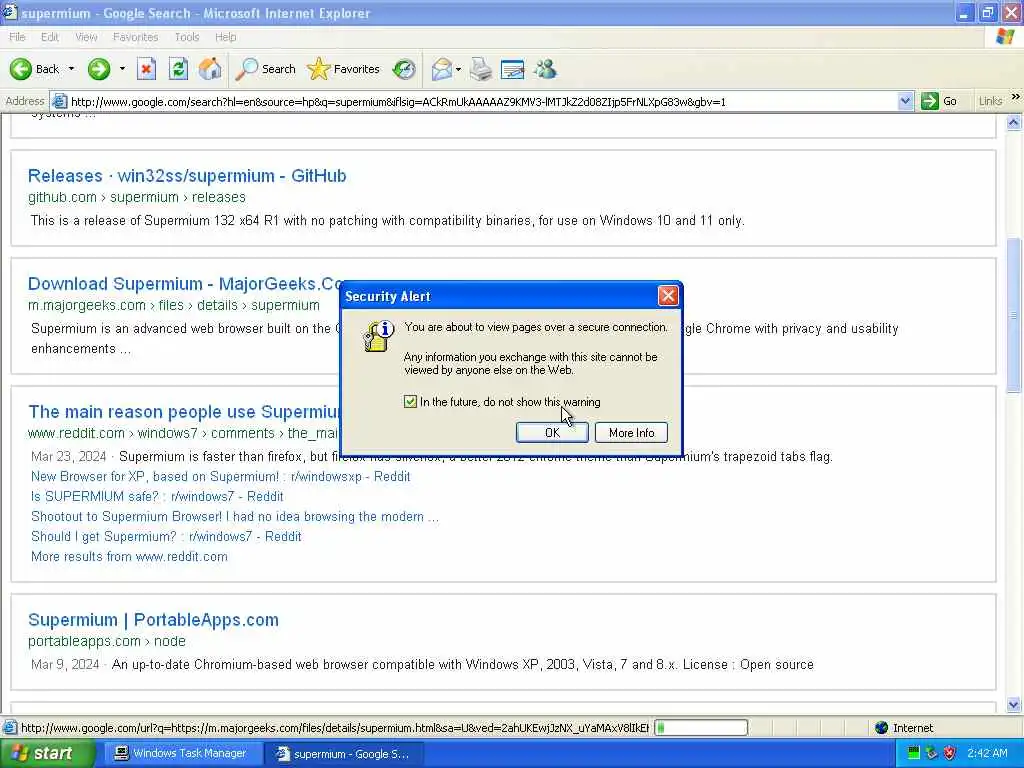Click the status bar page icon

[x=10, y=728]
